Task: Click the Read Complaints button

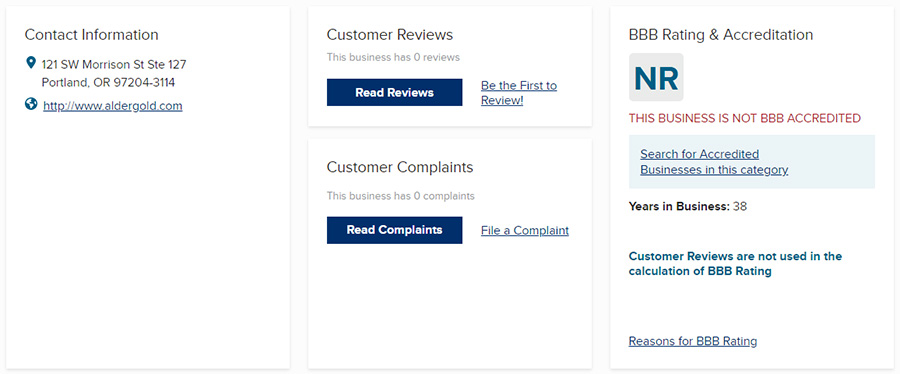Action: coord(394,230)
